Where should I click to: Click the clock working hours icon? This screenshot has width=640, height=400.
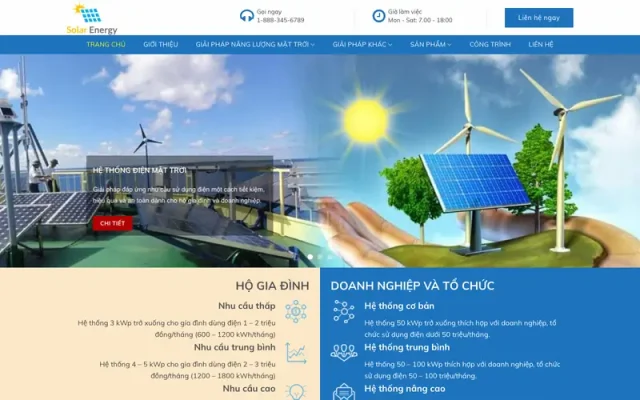click(x=379, y=16)
